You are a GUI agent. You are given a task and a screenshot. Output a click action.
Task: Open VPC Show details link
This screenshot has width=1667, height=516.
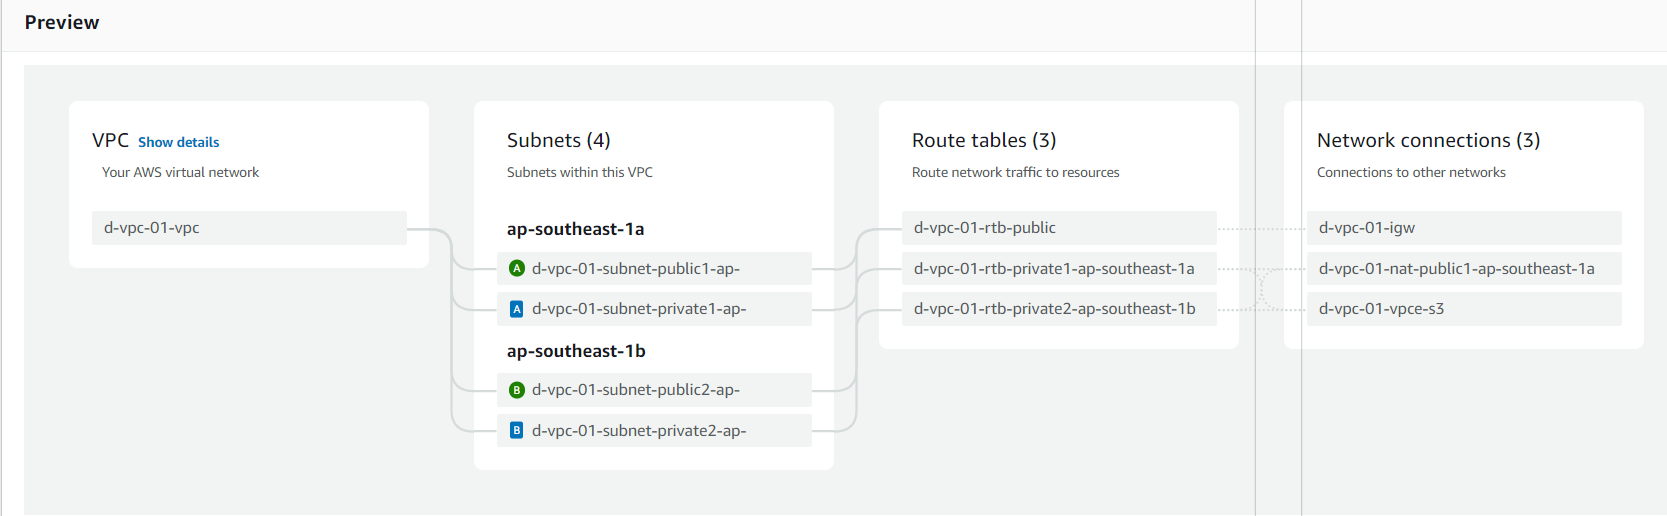click(x=178, y=142)
